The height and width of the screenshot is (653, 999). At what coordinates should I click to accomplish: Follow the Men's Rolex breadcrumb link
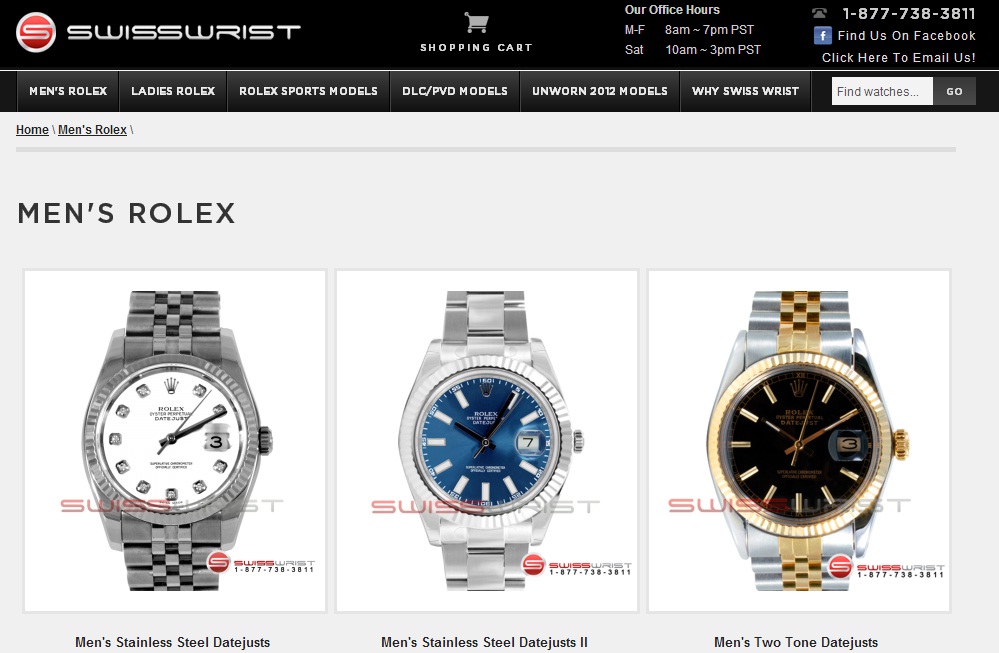pyautogui.click(x=92, y=129)
